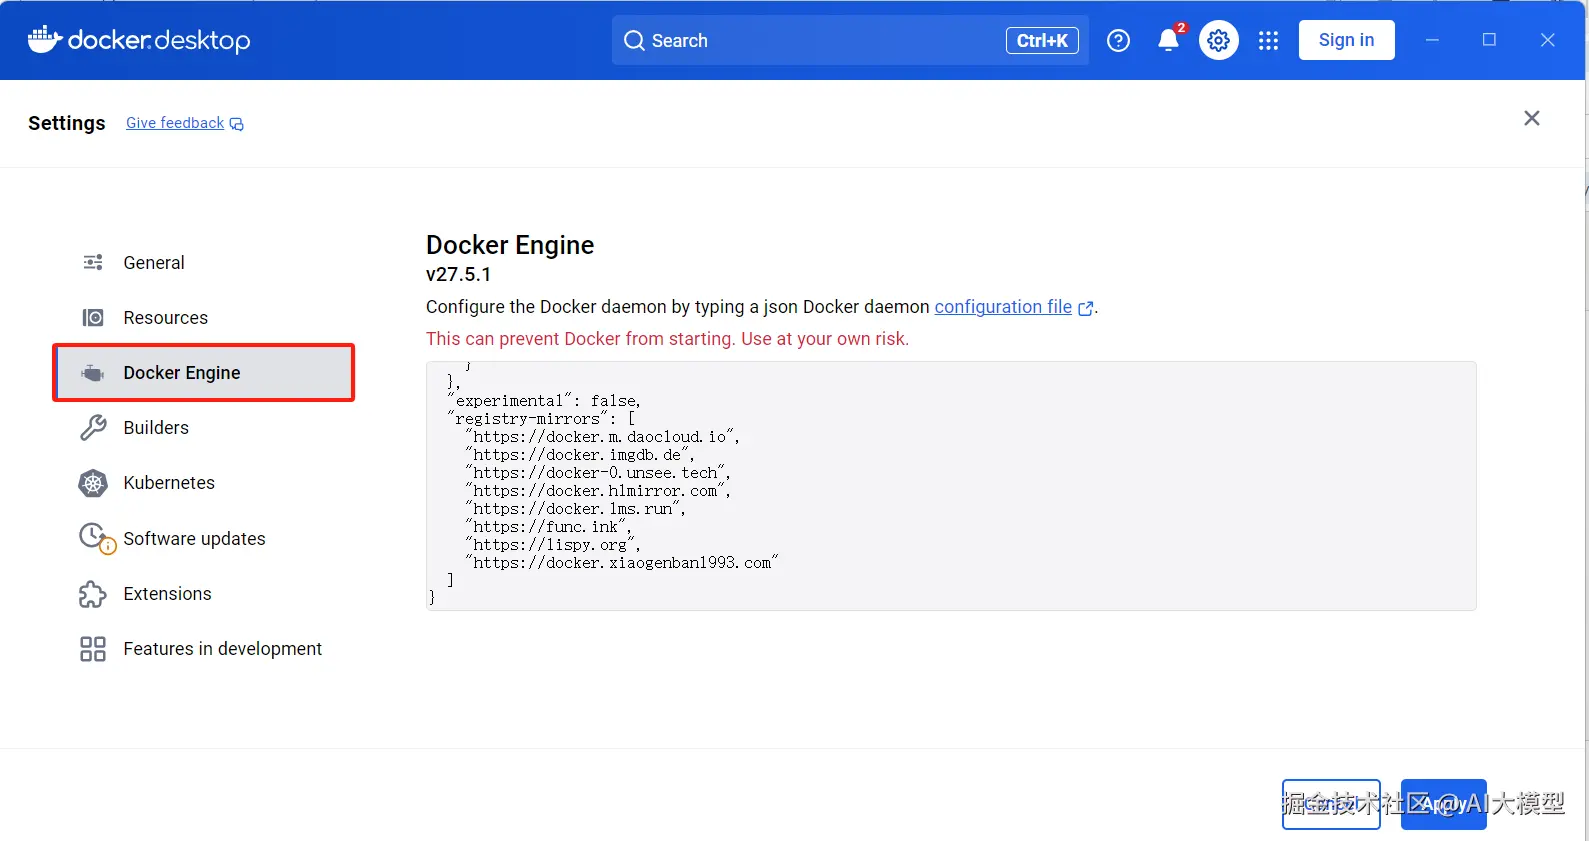Click the "registry-mirrors" line
This screenshot has height=841, width=1589.
click(x=541, y=419)
